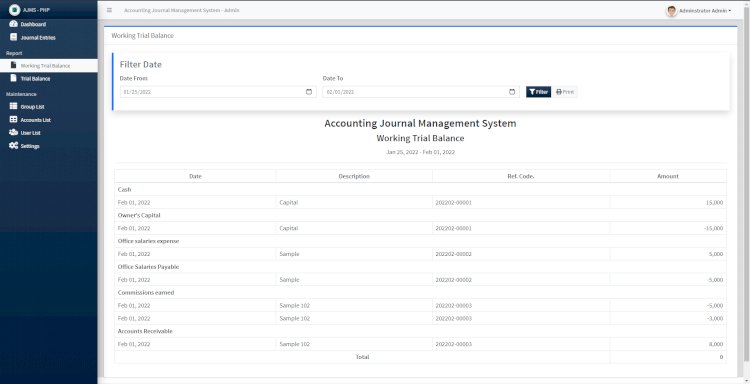The width and height of the screenshot is (750, 384).
Task: Click the Filter button
Action: 538,92
